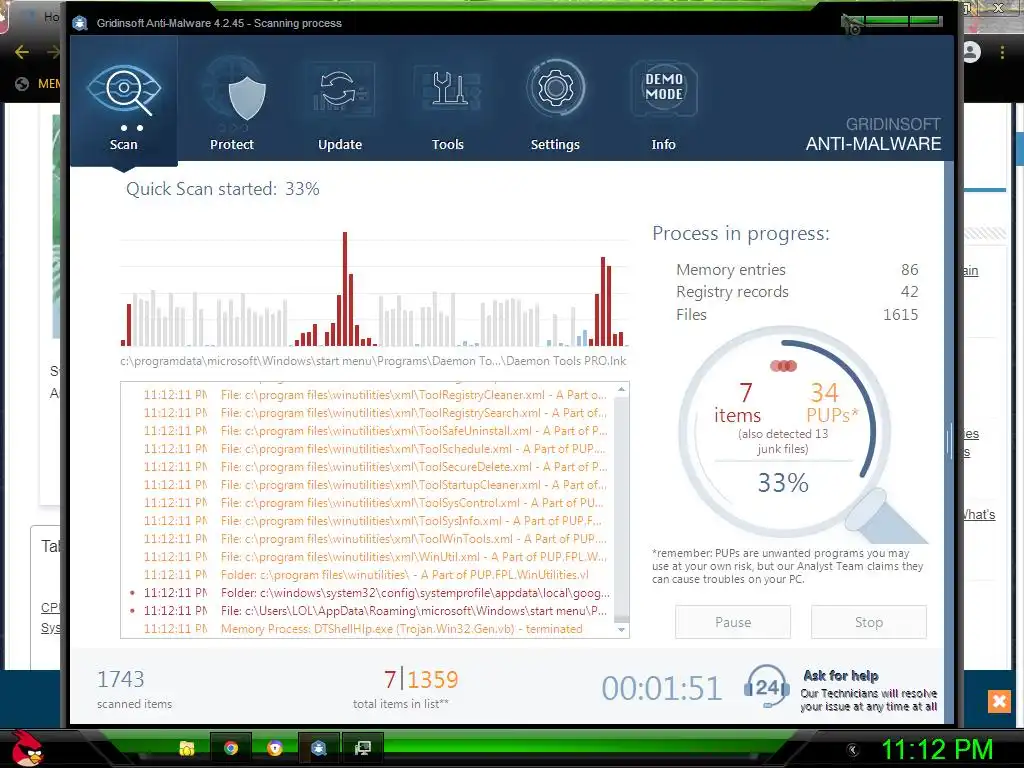Select the ToolSafeUninstall.xml log entry

[x=375, y=431]
